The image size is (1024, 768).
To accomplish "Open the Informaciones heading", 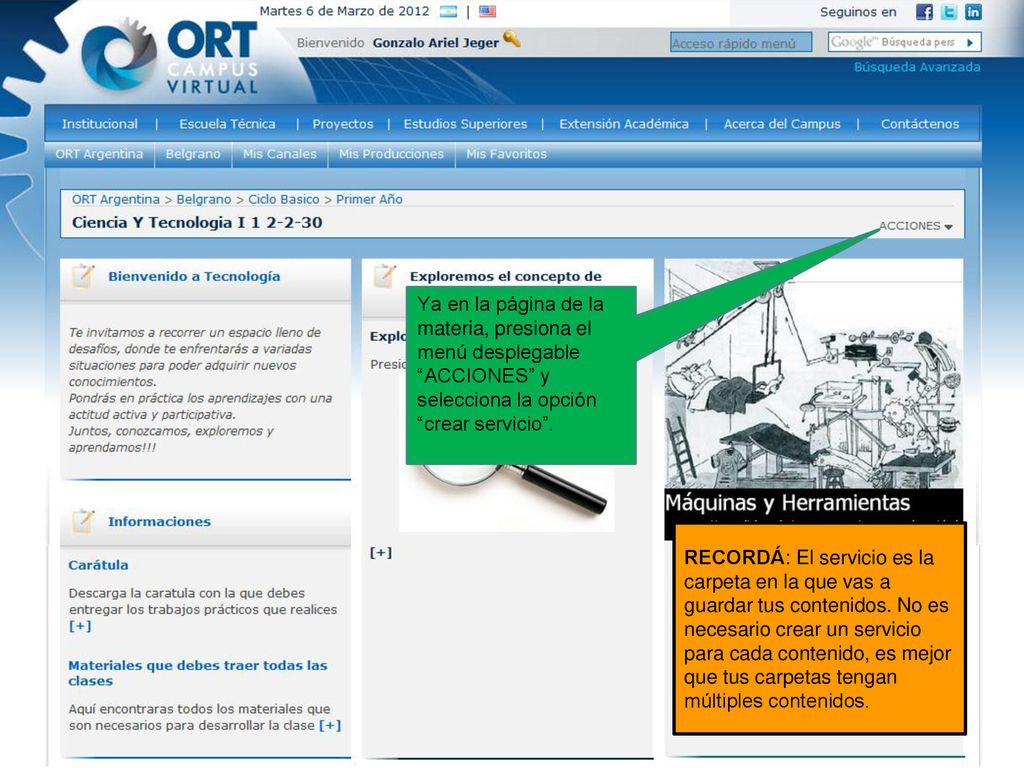I will click(x=159, y=521).
